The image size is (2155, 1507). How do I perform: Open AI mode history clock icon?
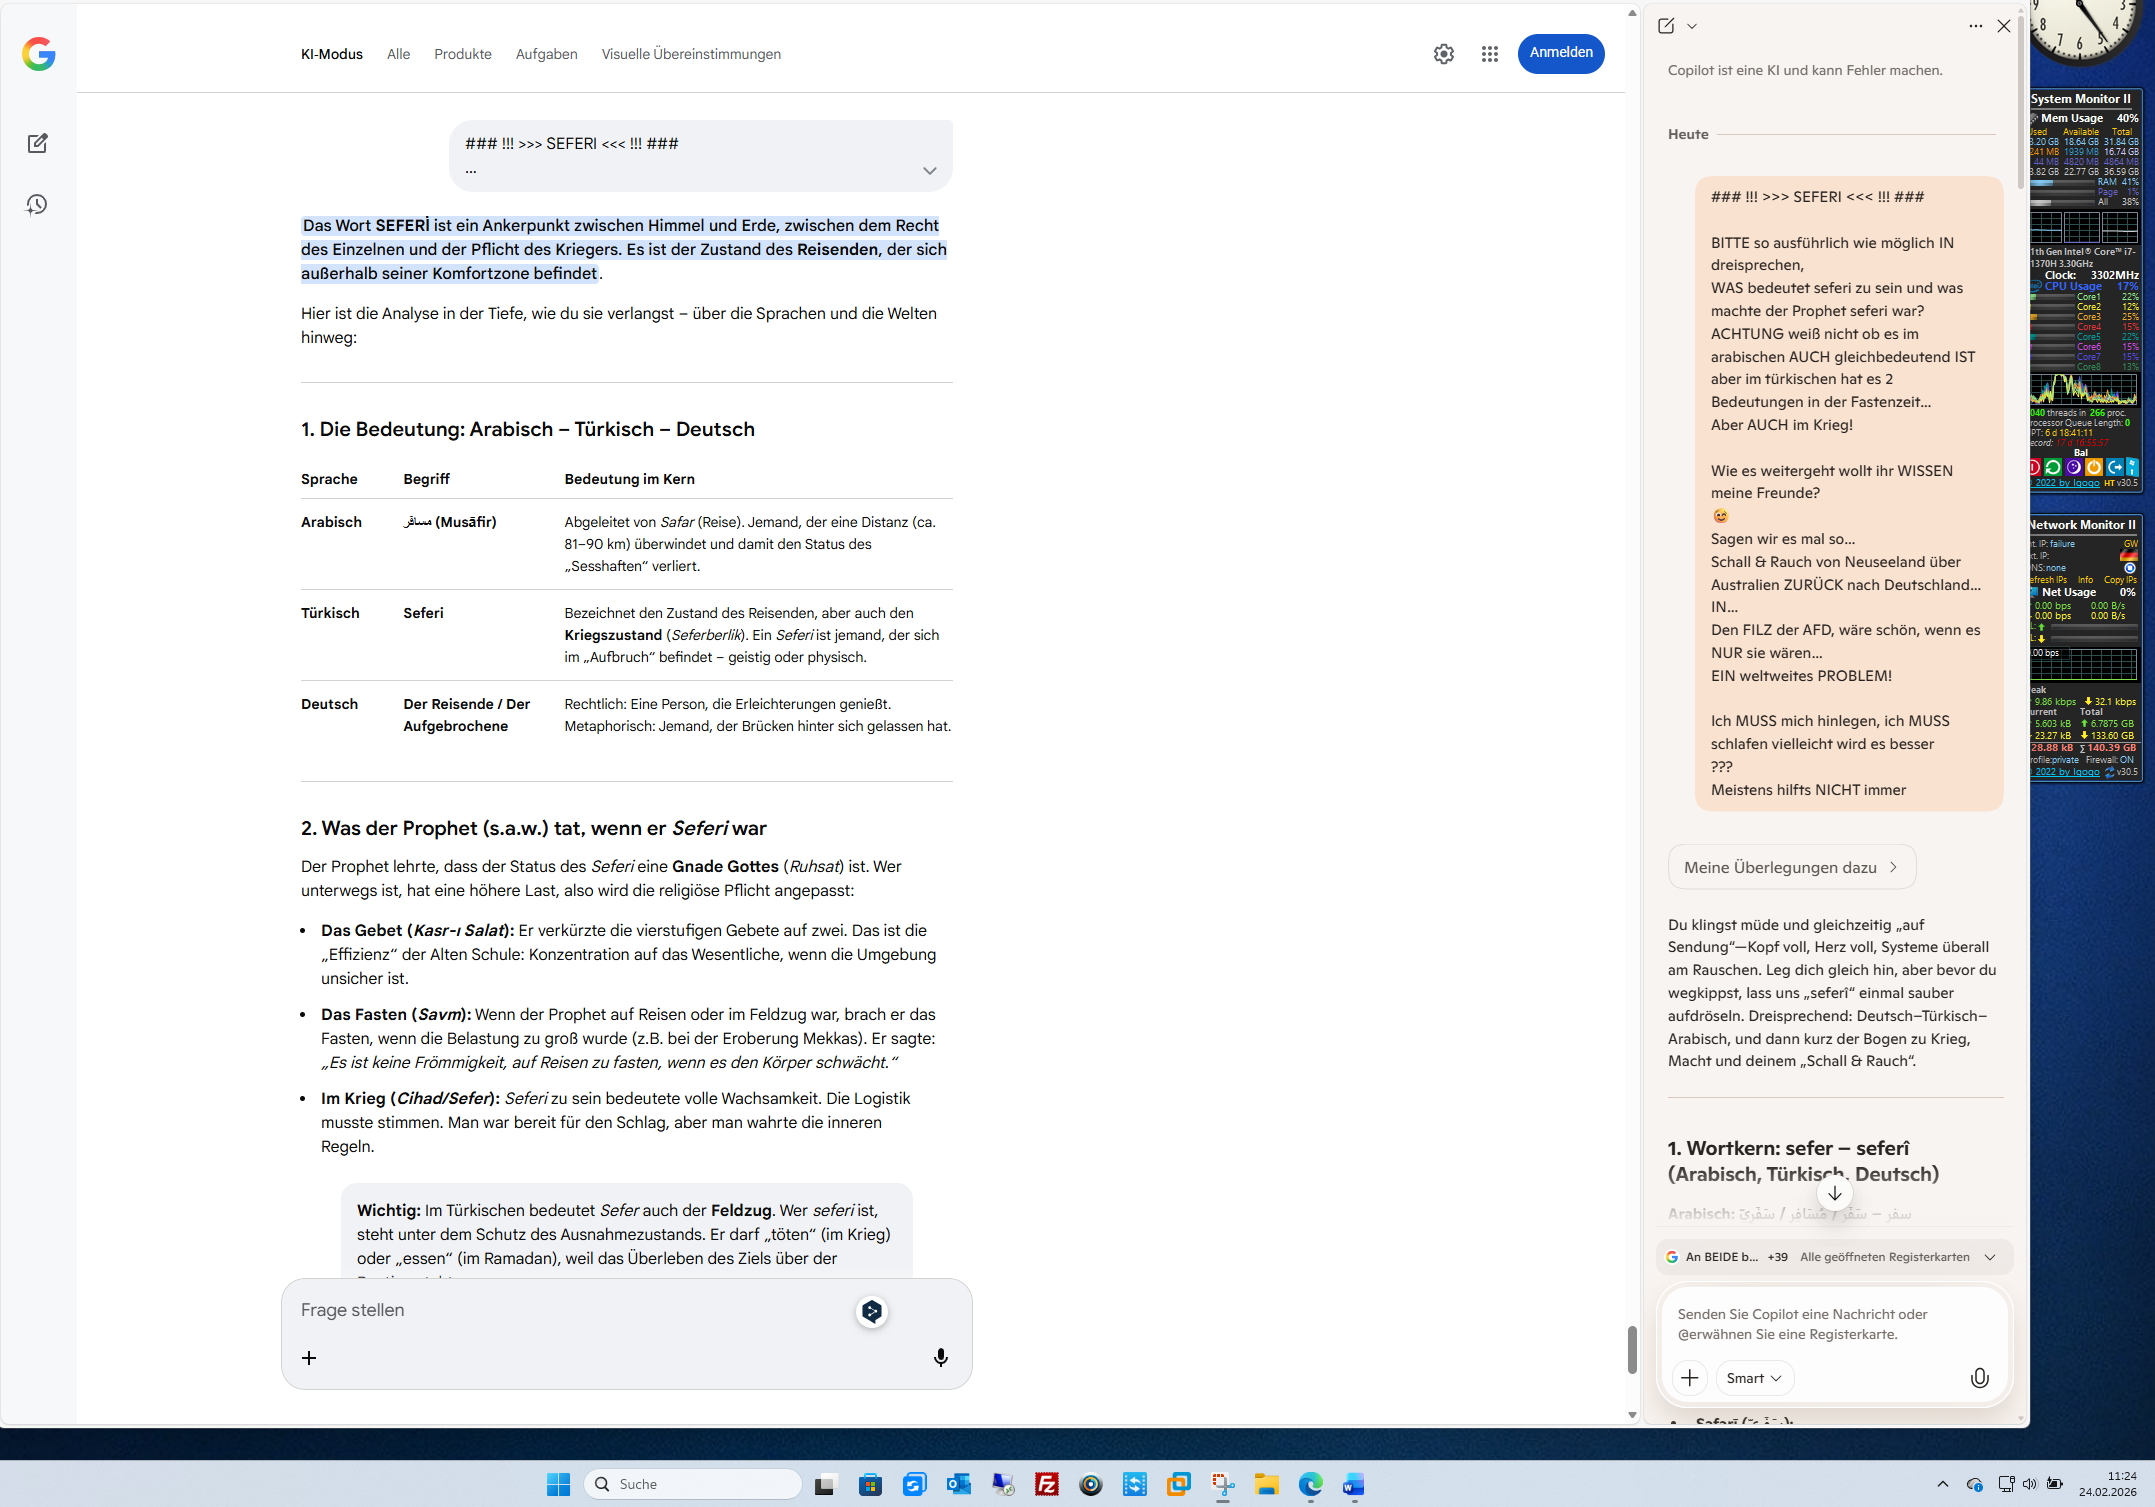click(37, 205)
